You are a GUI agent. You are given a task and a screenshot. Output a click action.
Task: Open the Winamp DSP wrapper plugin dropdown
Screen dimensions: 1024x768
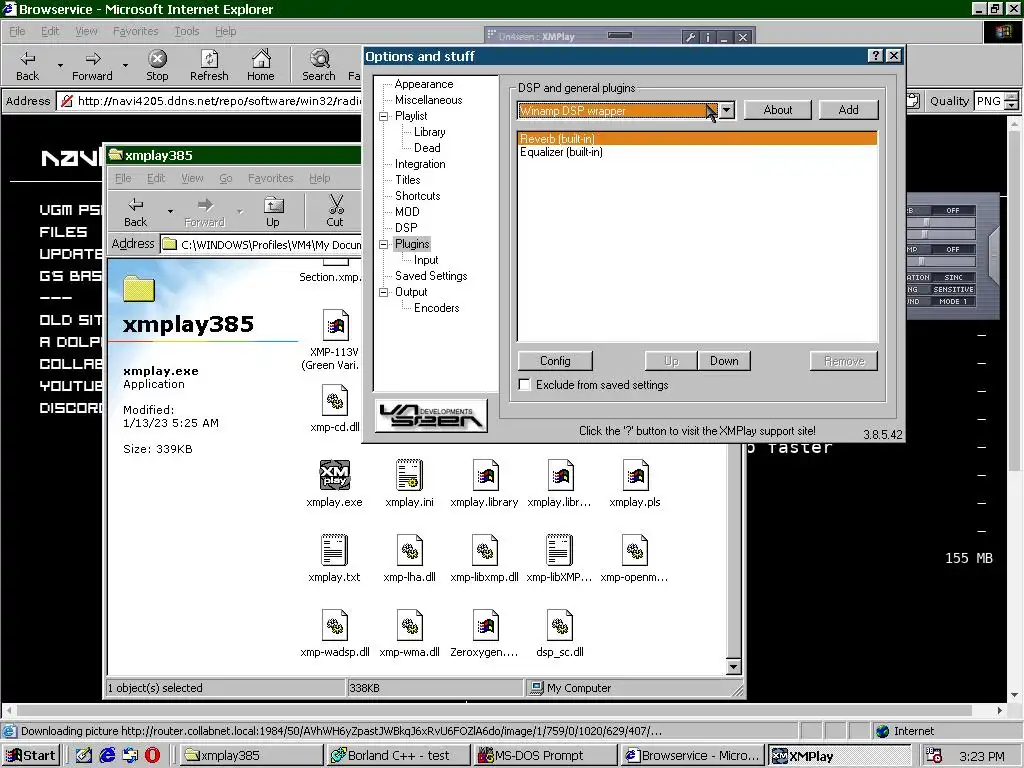(727, 110)
